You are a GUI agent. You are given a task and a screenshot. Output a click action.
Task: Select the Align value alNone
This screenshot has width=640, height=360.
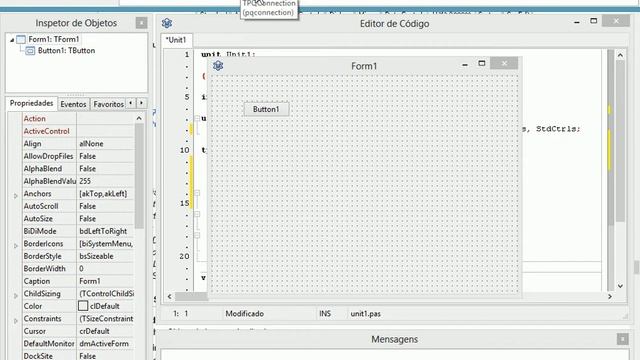coord(106,144)
